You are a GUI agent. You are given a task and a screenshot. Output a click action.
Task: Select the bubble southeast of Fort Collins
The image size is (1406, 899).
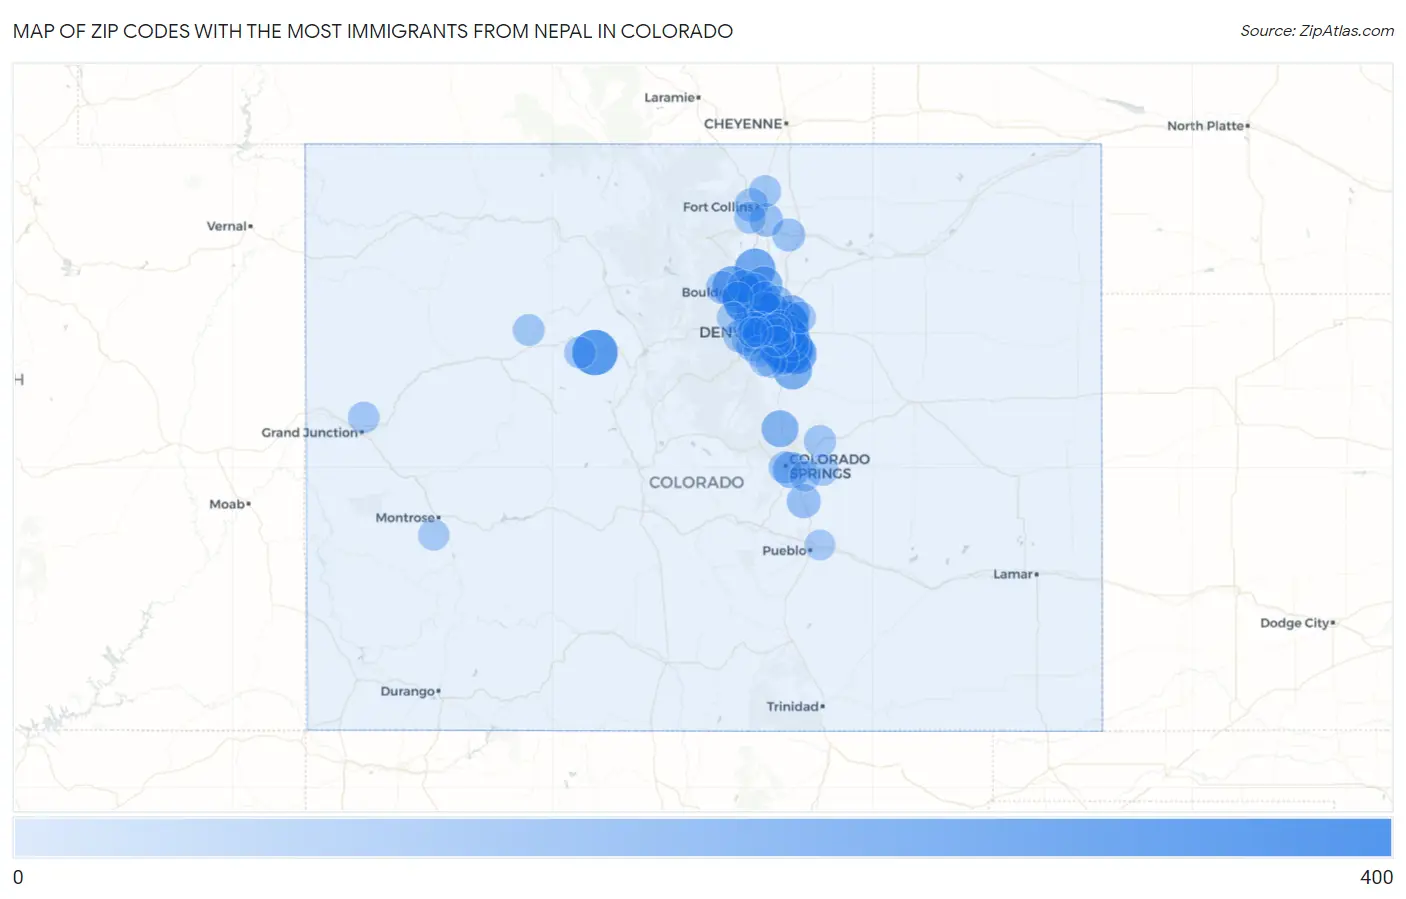click(788, 235)
